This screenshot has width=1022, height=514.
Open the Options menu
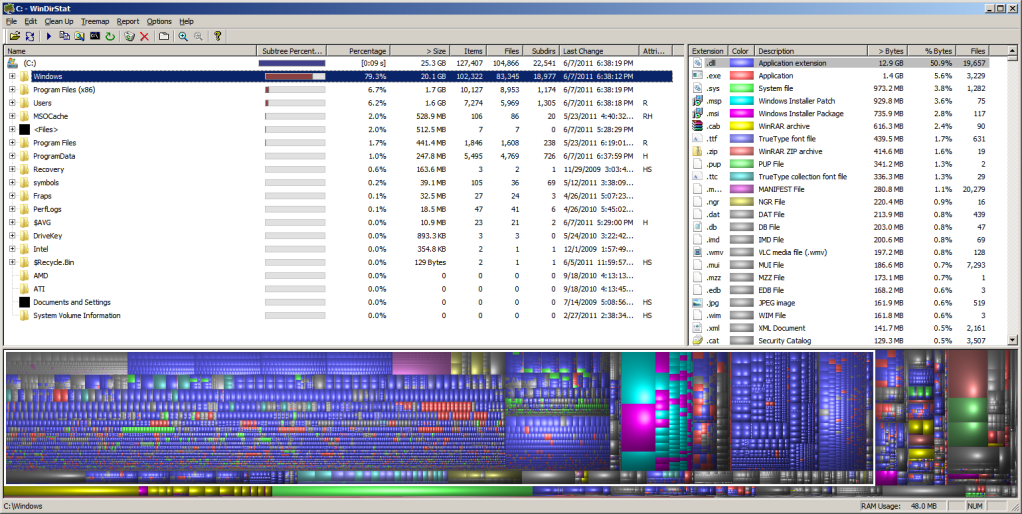[x=159, y=21]
